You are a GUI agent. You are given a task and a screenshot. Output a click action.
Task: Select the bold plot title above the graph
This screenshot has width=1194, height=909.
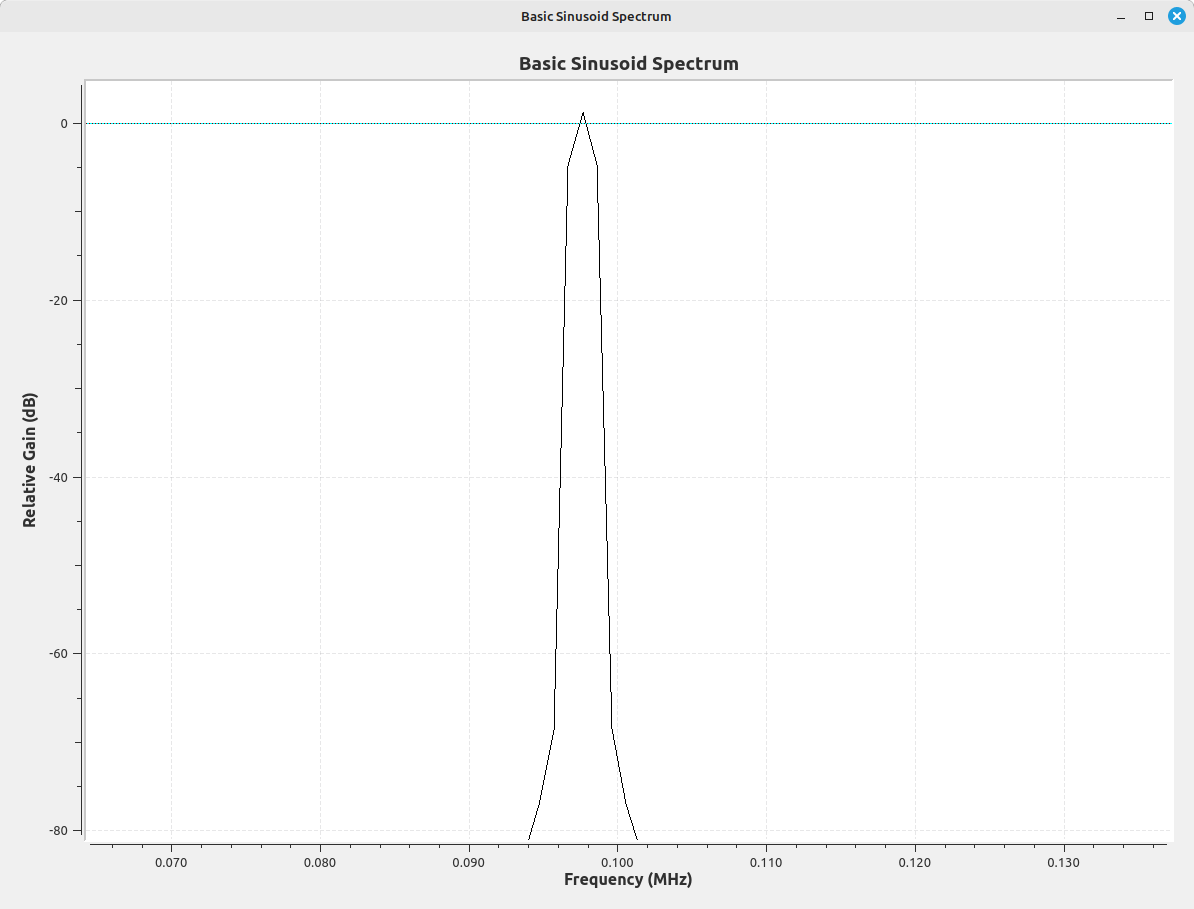coord(628,64)
